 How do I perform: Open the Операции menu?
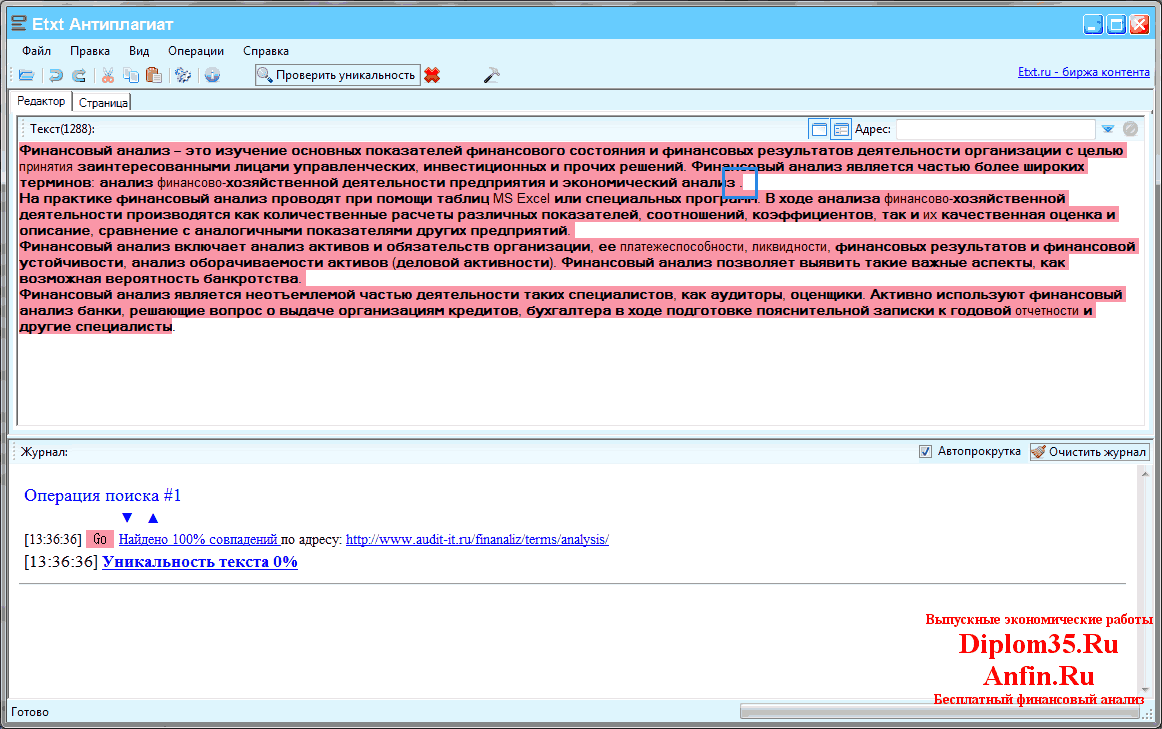point(196,50)
